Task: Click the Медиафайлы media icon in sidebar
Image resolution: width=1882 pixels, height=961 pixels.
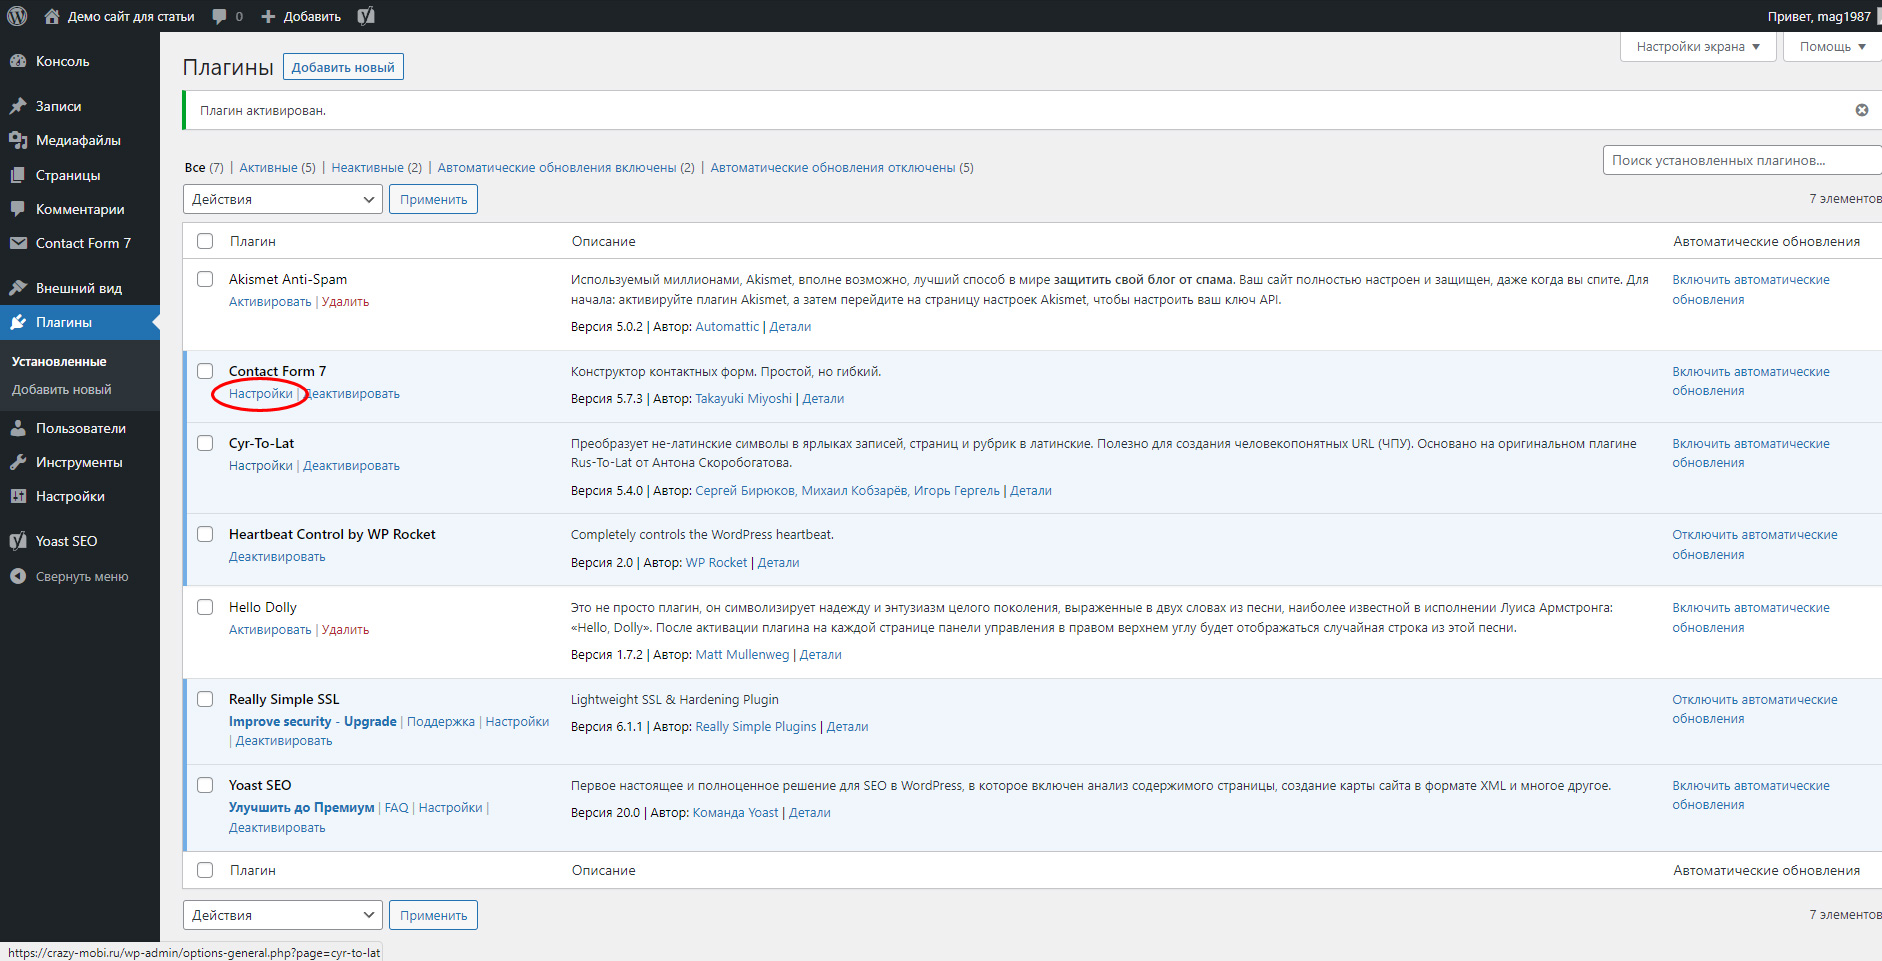Action: tap(18, 140)
